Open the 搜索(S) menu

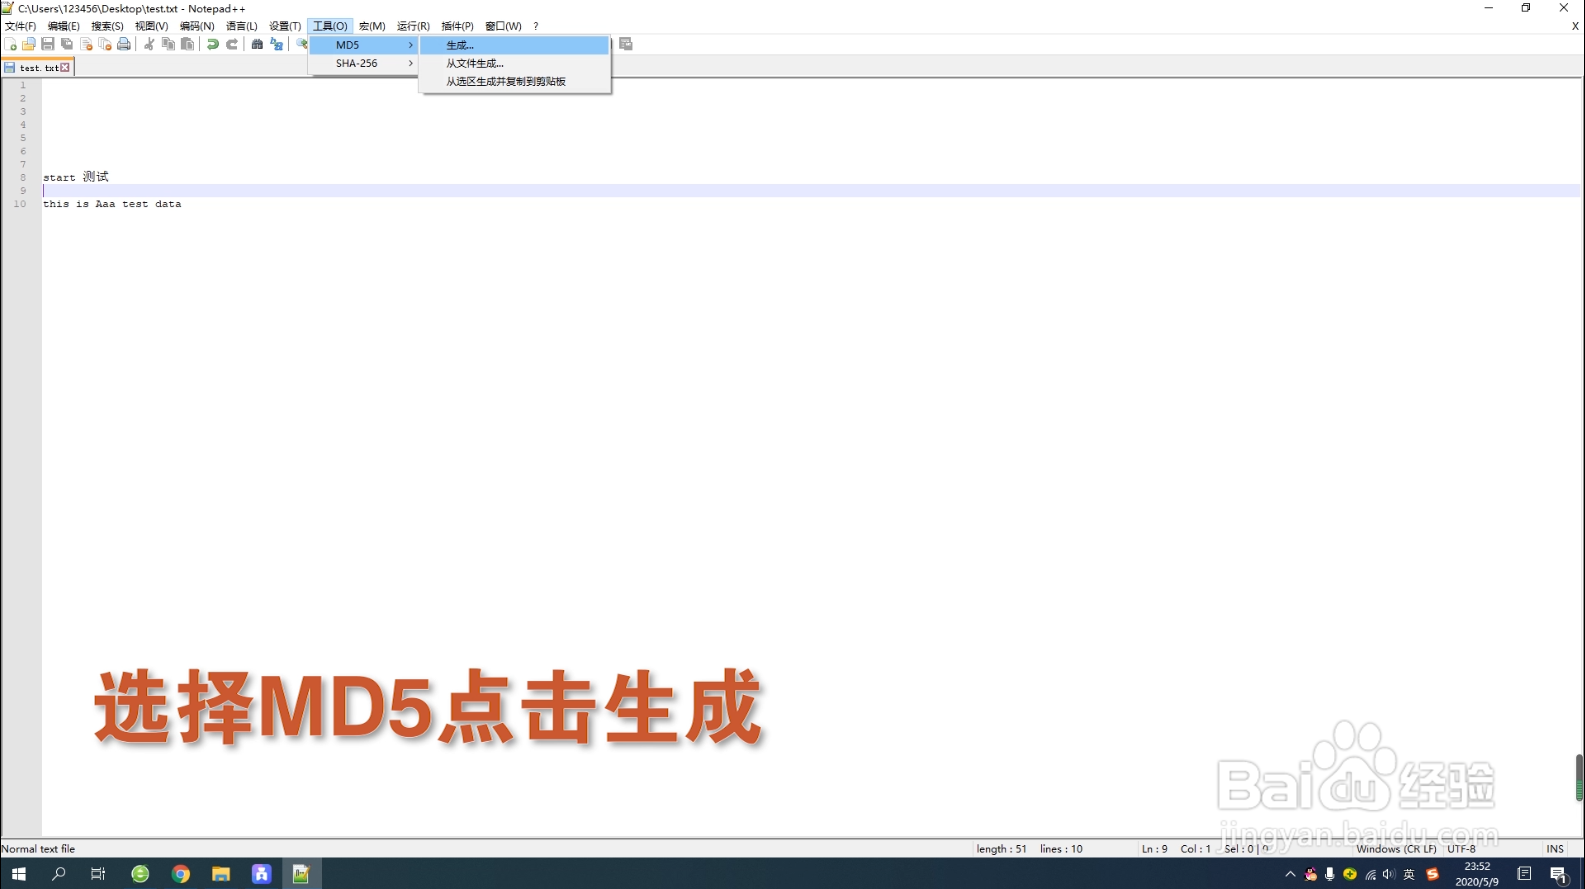point(108,26)
